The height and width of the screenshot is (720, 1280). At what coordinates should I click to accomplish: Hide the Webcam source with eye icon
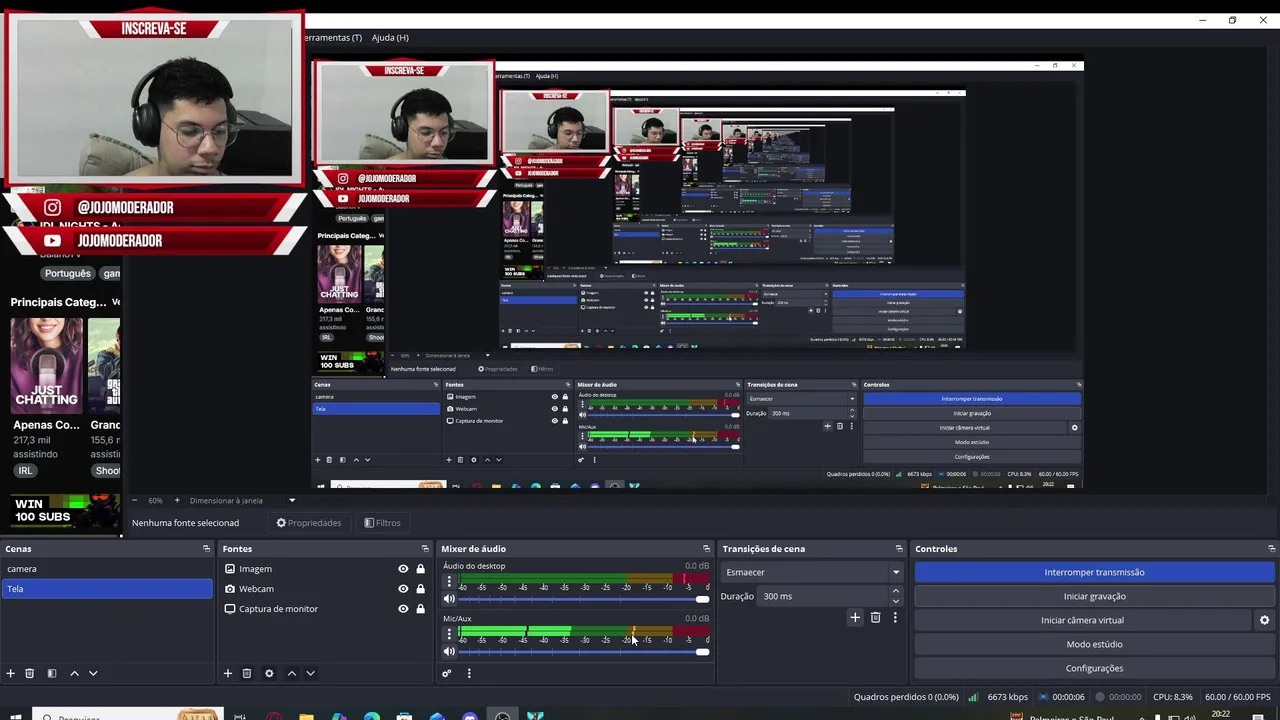click(x=403, y=589)
